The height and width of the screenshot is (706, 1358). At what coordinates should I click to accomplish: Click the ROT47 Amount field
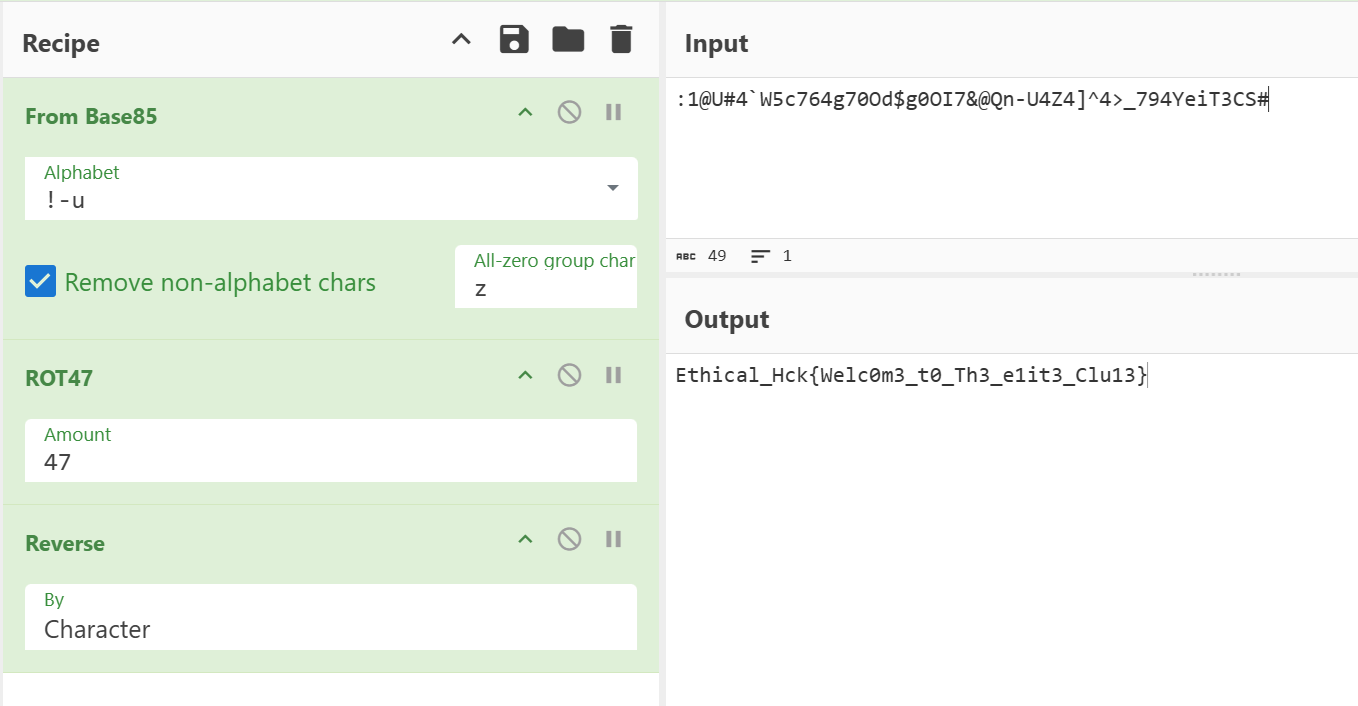click(330, 461)
